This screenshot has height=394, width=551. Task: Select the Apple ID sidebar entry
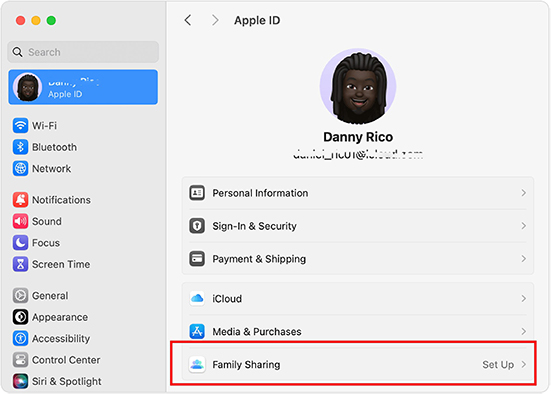(x=83, y=87)
